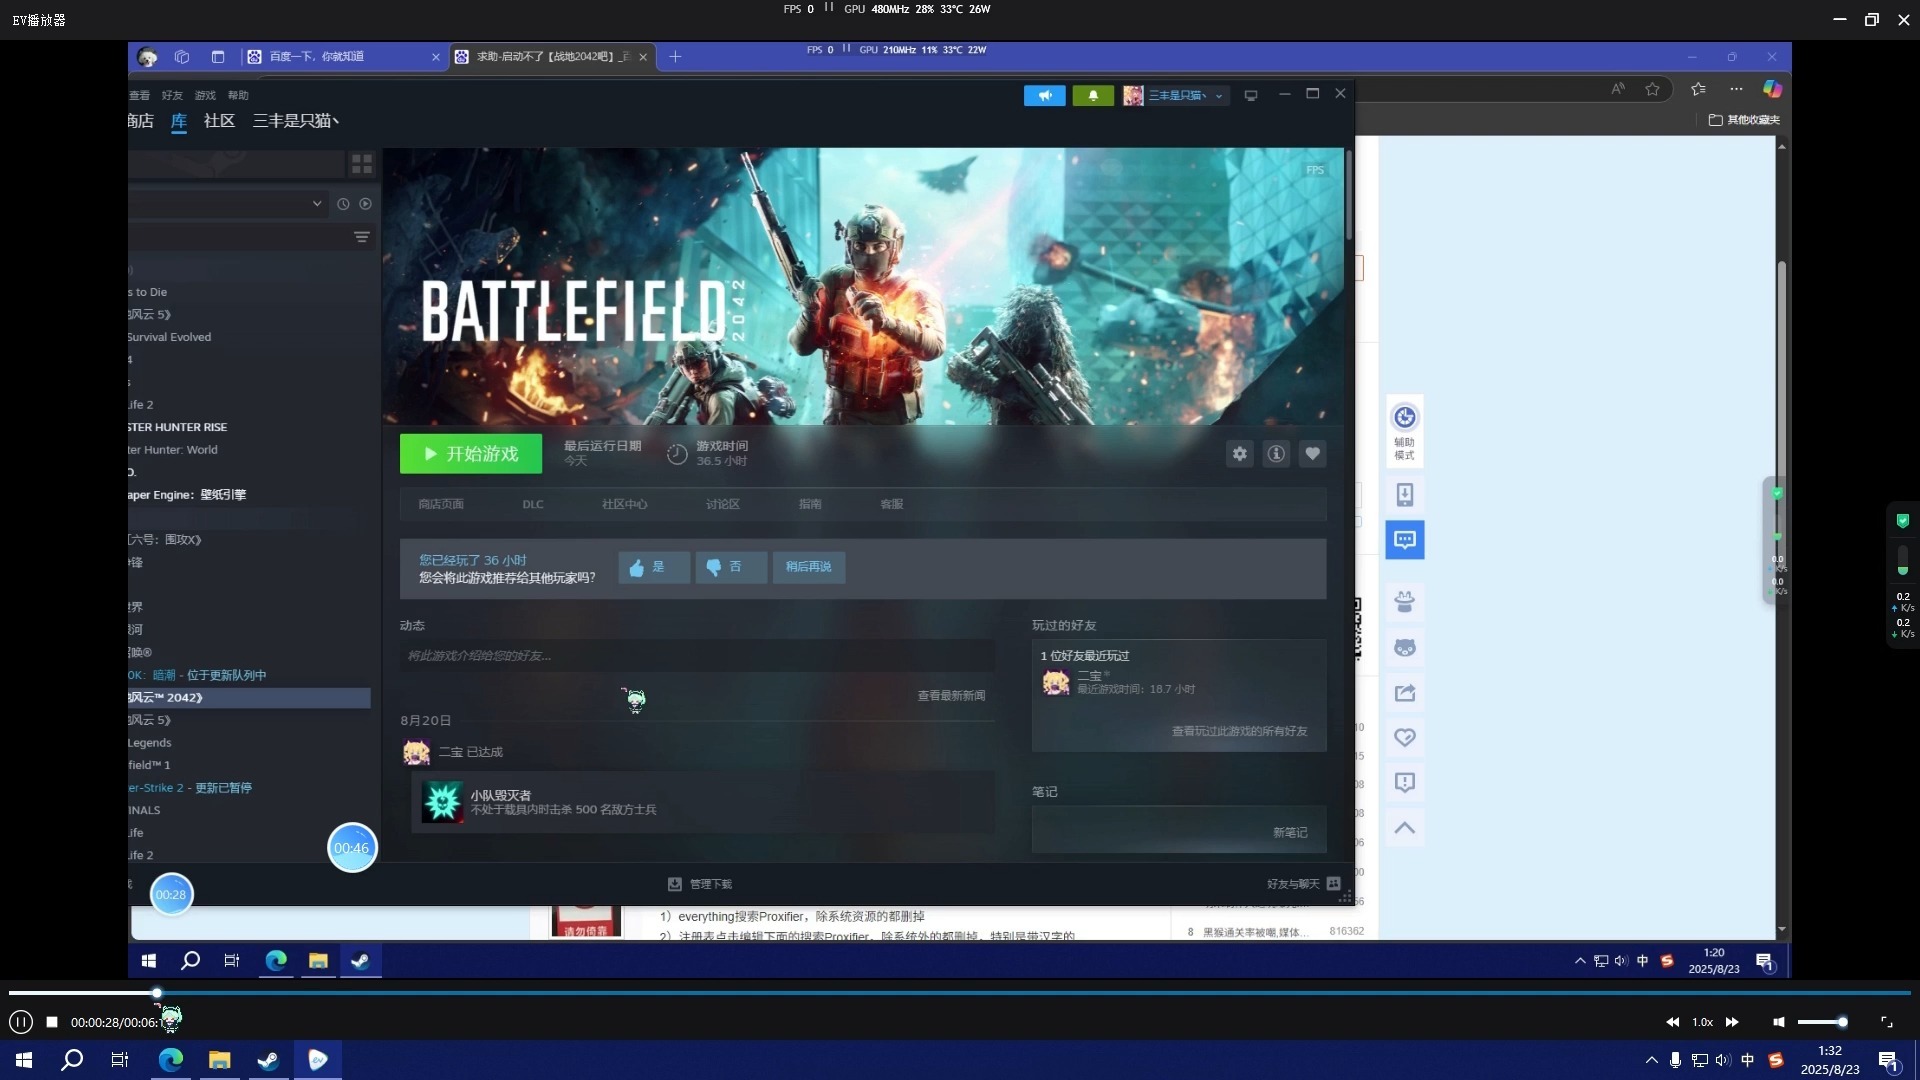This screenshot has width=1920, height=1080.
Task: Seek on the video progress bar
Action: pyautogui.click(x=960, y=993)
